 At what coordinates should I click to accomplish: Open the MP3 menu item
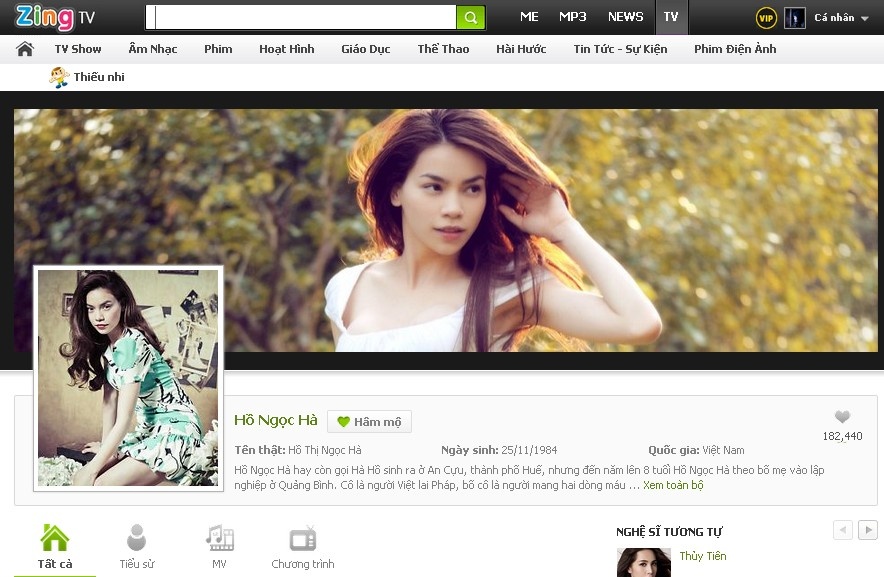[x=572, y=17]
